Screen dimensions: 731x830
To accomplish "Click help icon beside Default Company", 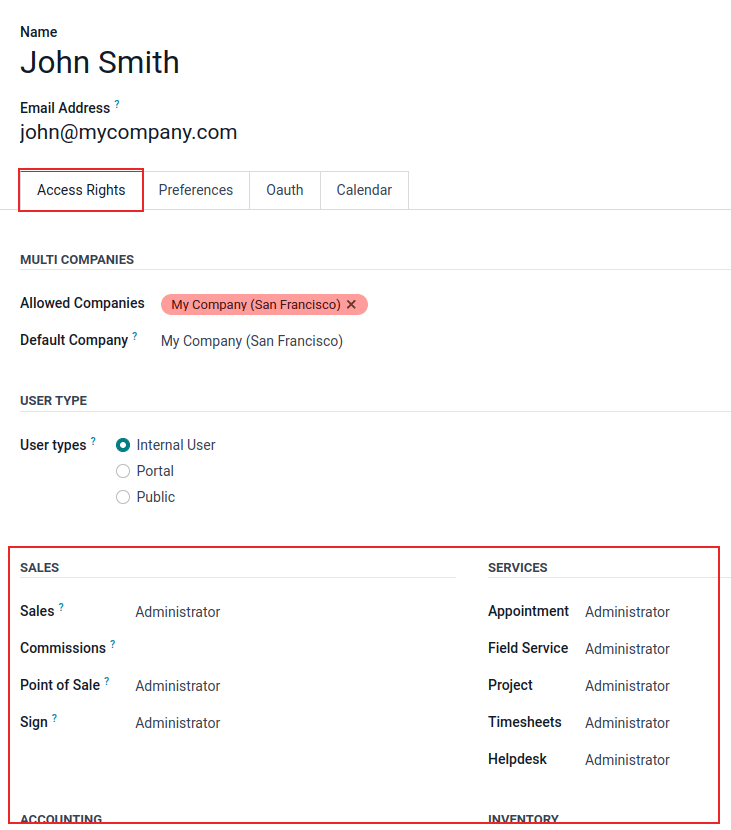I will [135, 337].
